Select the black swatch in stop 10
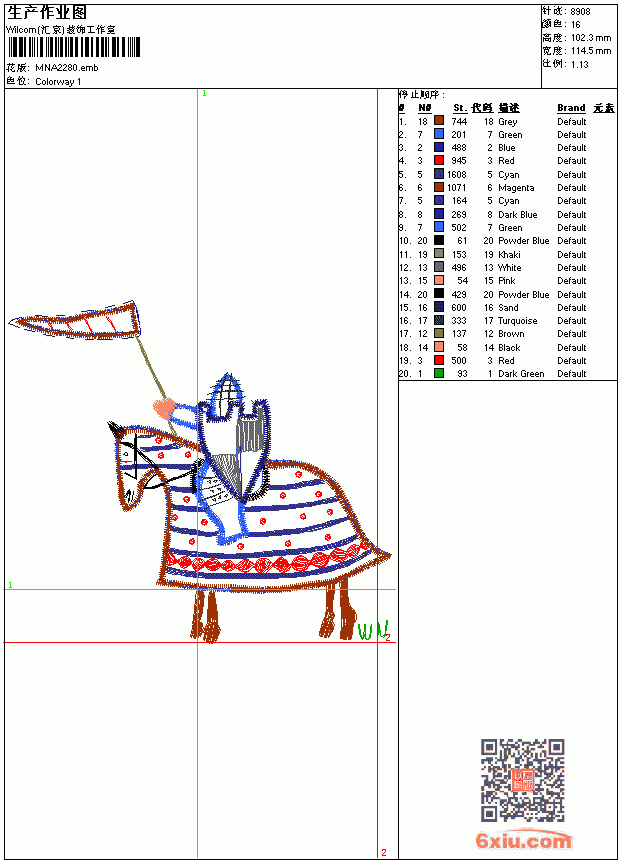The width and height of the screenshot is (620, 860). [439, 240]
